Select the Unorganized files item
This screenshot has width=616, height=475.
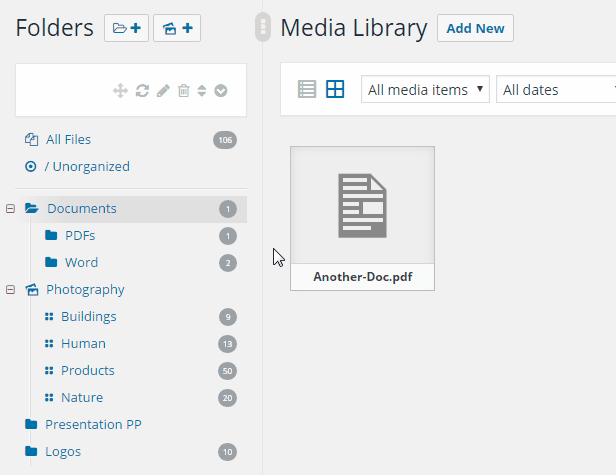[x=87, y=167]
